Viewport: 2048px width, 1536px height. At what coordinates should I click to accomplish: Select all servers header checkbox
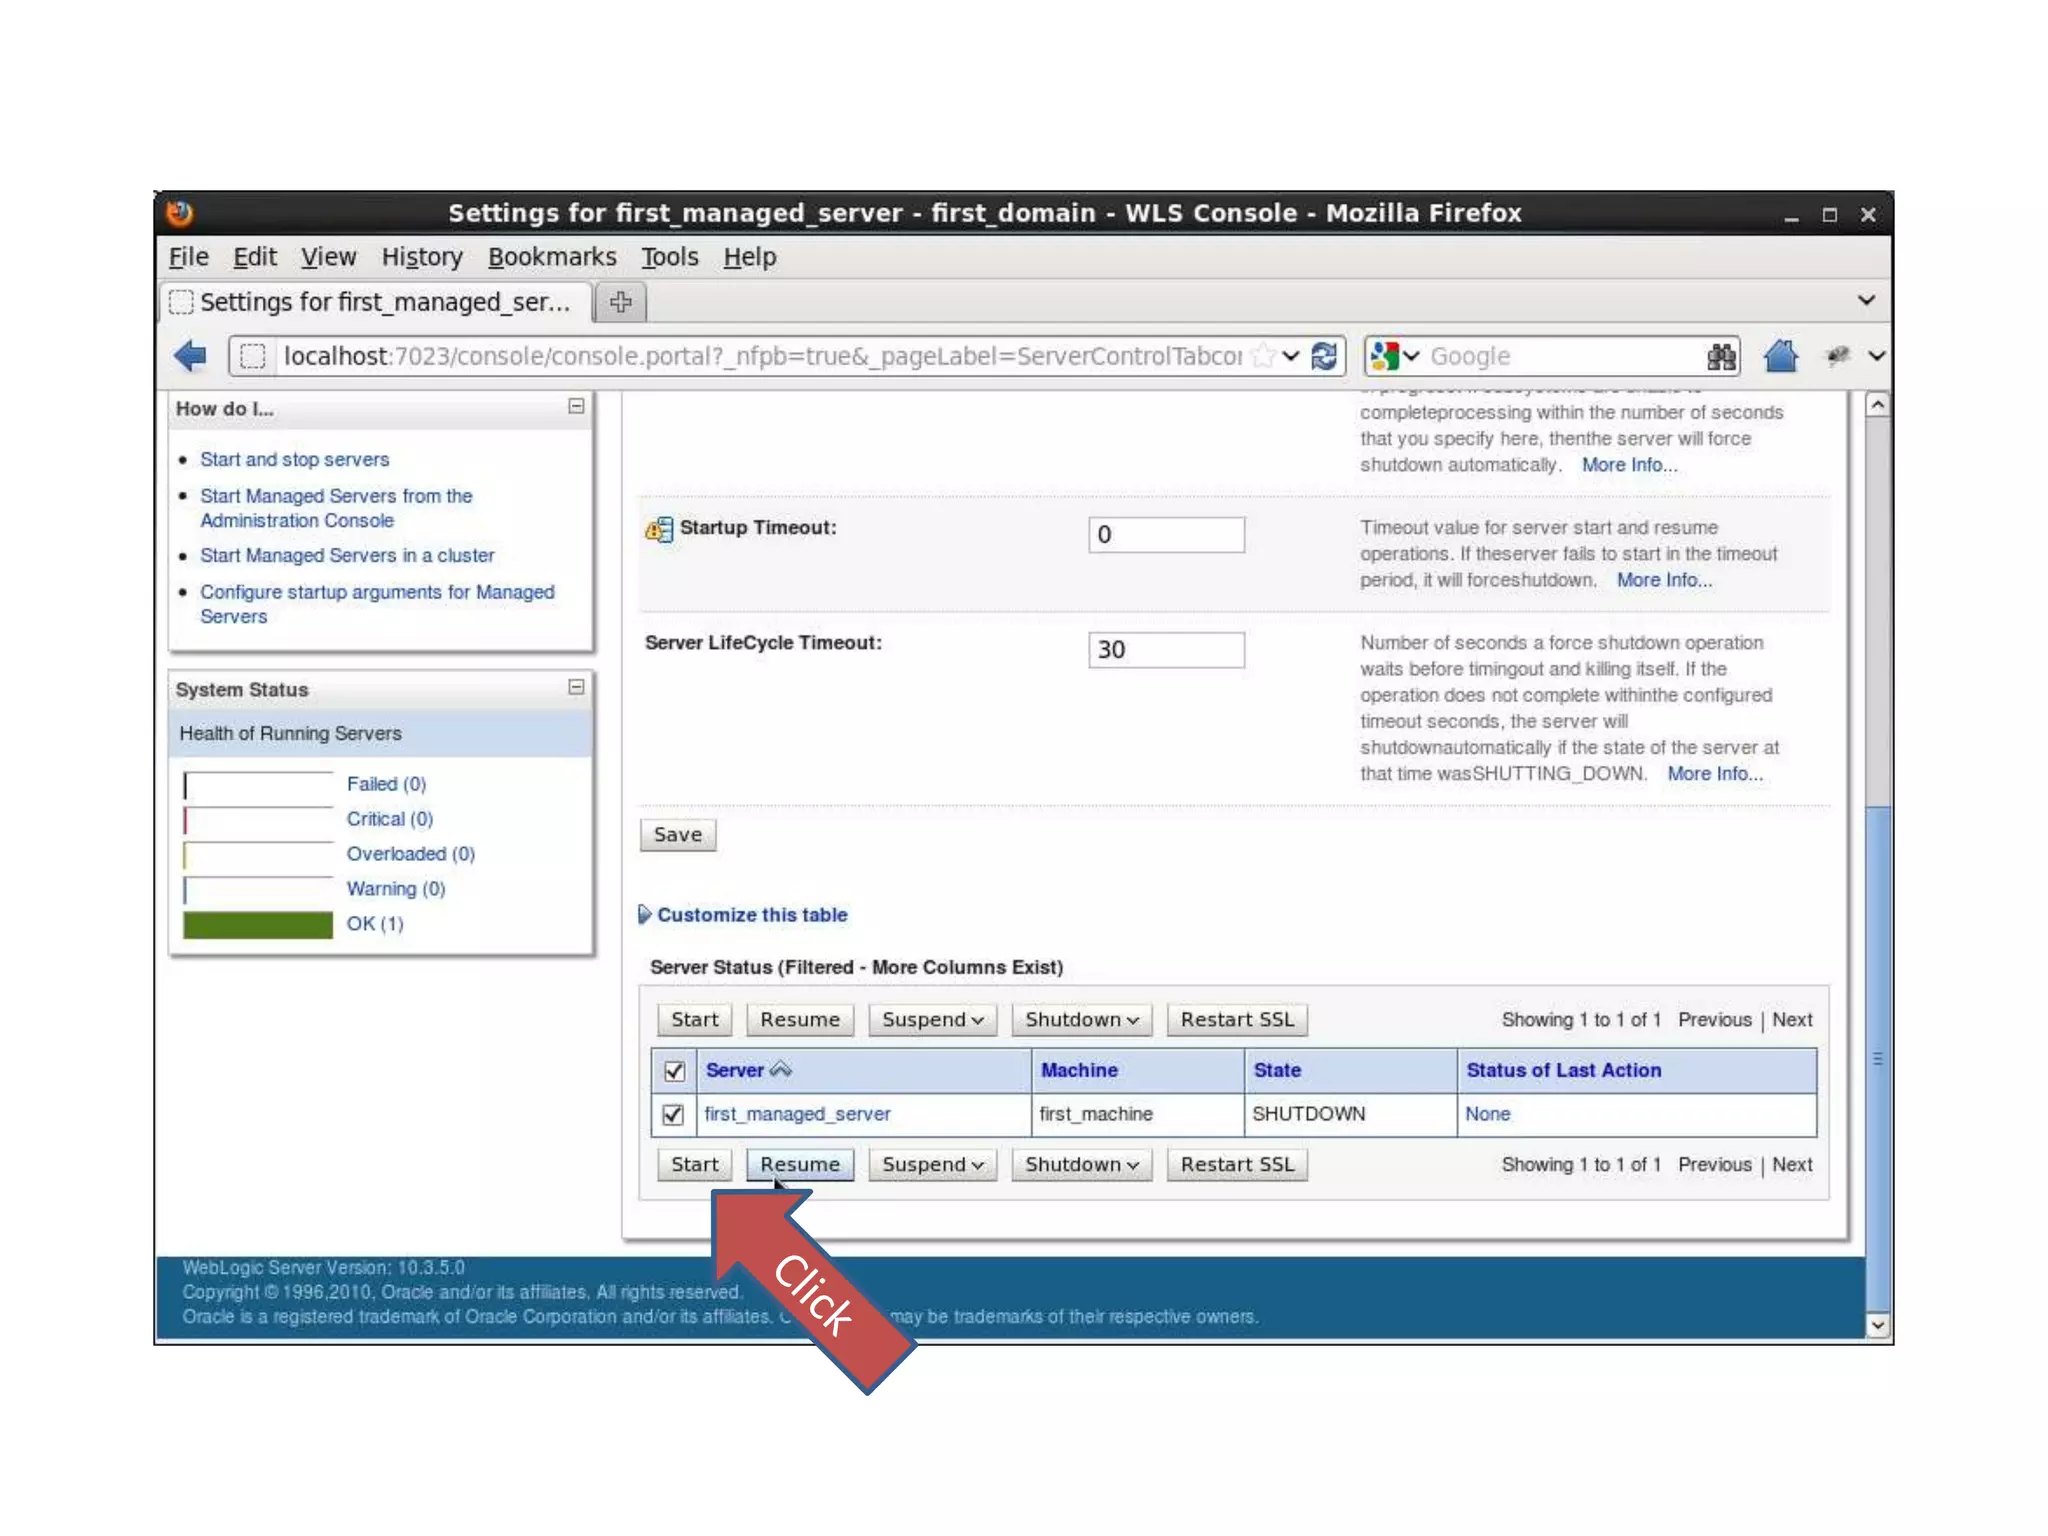(x=674, y=1071)
